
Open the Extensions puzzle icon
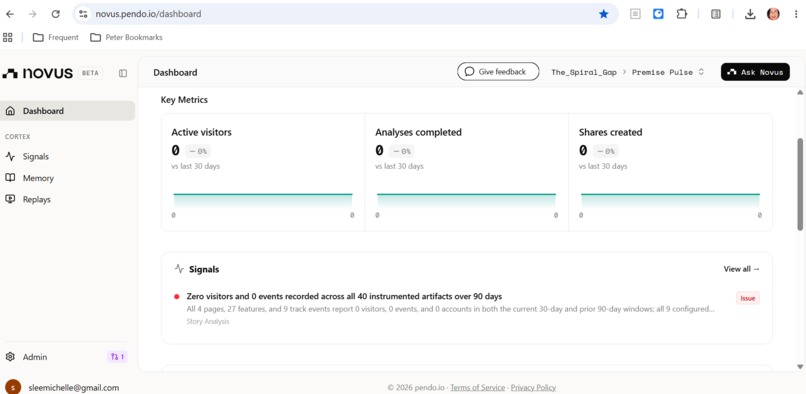coord(682,14)
